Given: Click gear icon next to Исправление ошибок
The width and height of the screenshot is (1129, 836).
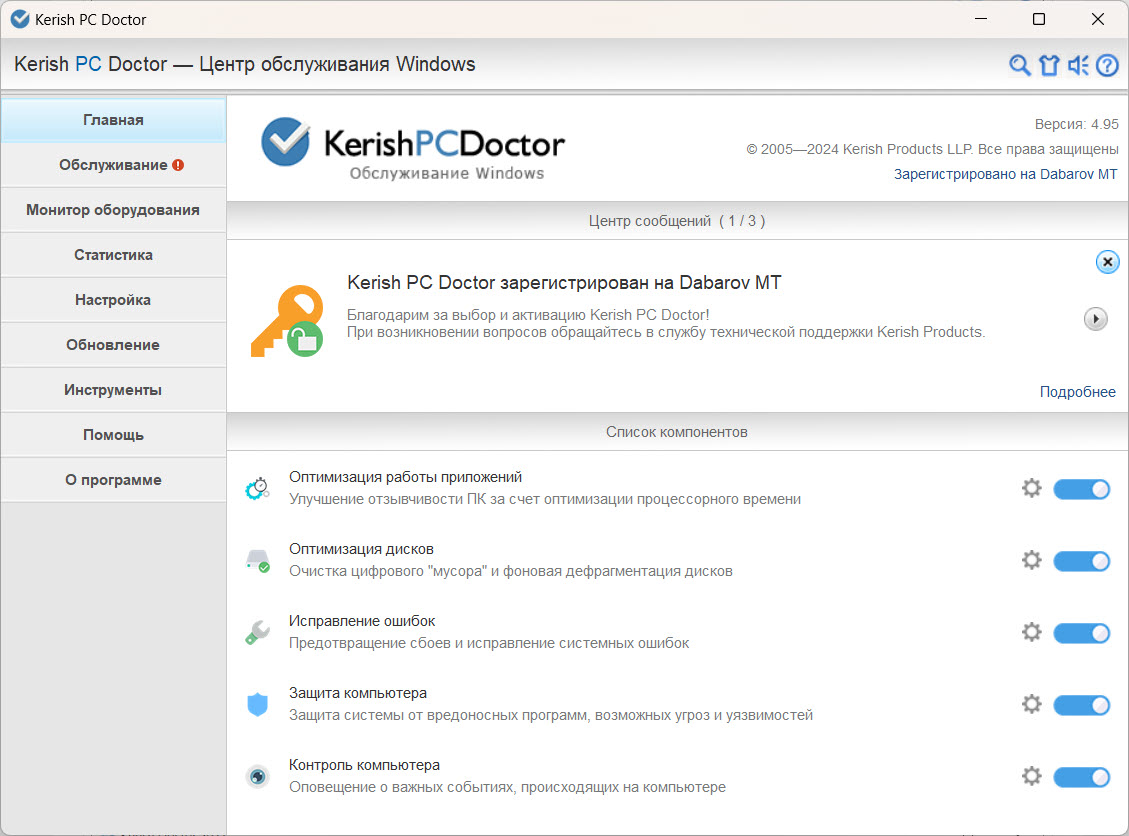Looking at the screenshot, I should pos(1031,632).
